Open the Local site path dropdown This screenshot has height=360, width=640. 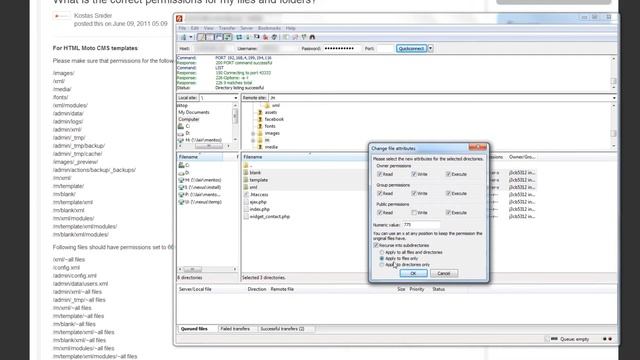pos(236,98)
